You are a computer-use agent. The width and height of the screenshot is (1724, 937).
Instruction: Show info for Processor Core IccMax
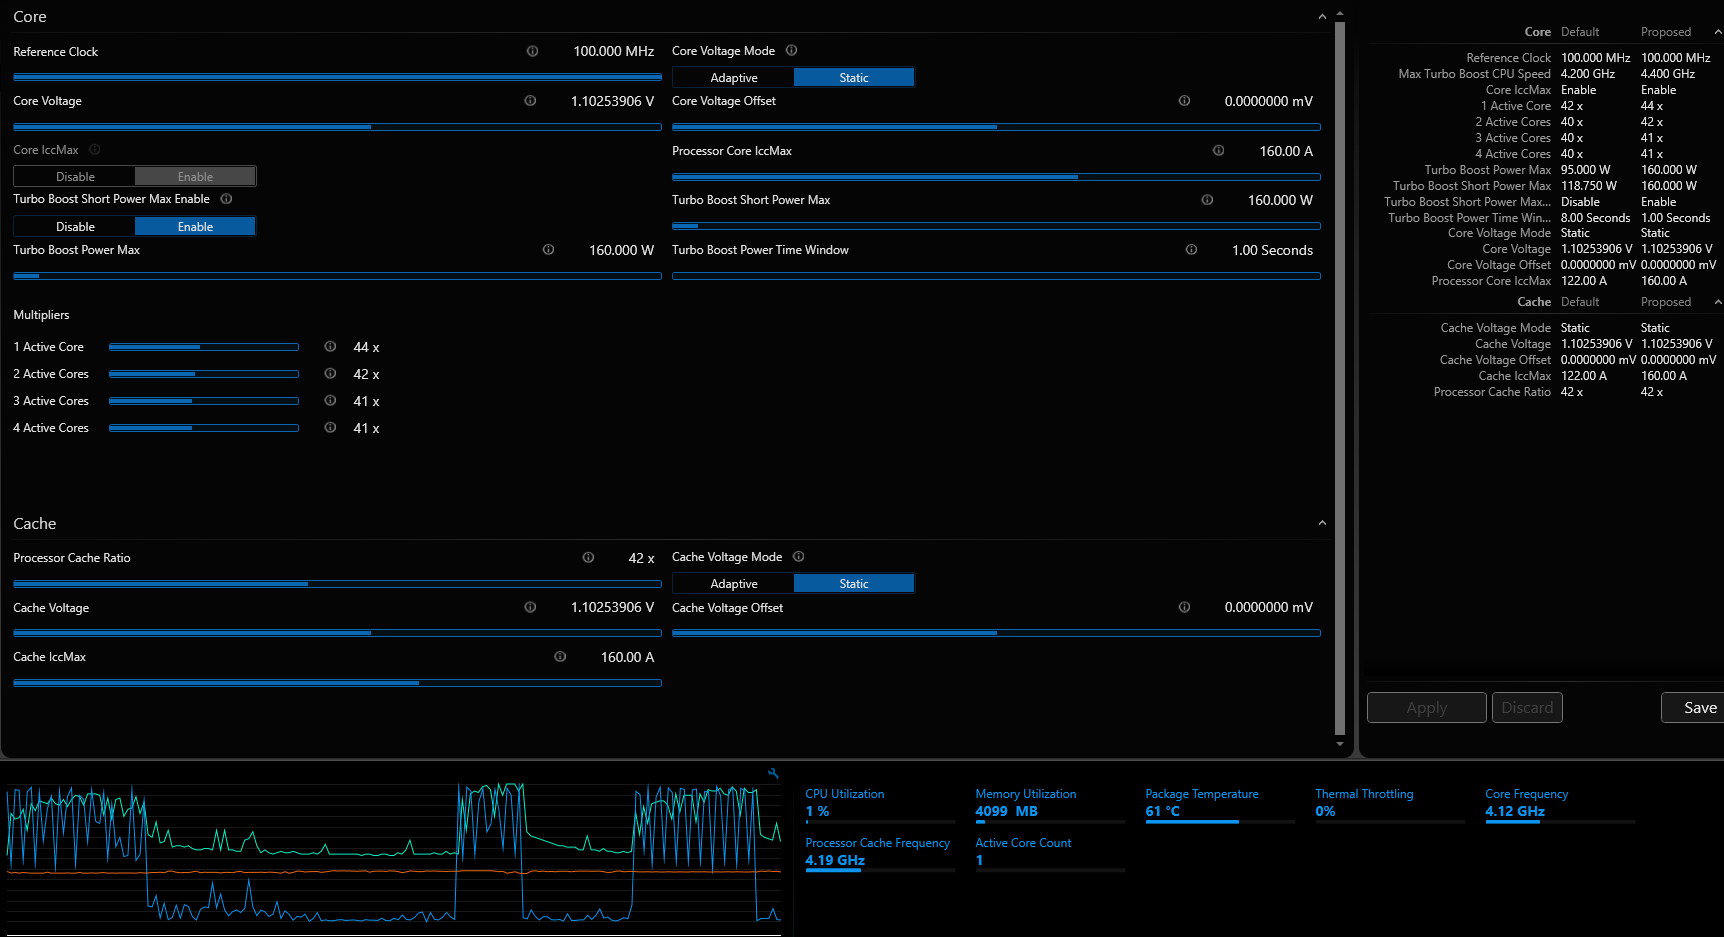point(1218,151)
